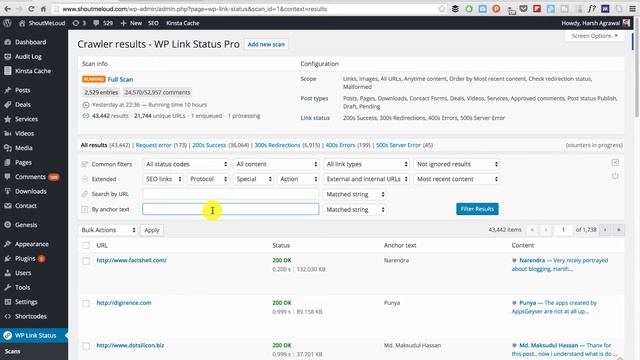Viewport: 640px width, 360px height.
Task: Click the browser back arrow
Action: [7, 9]
